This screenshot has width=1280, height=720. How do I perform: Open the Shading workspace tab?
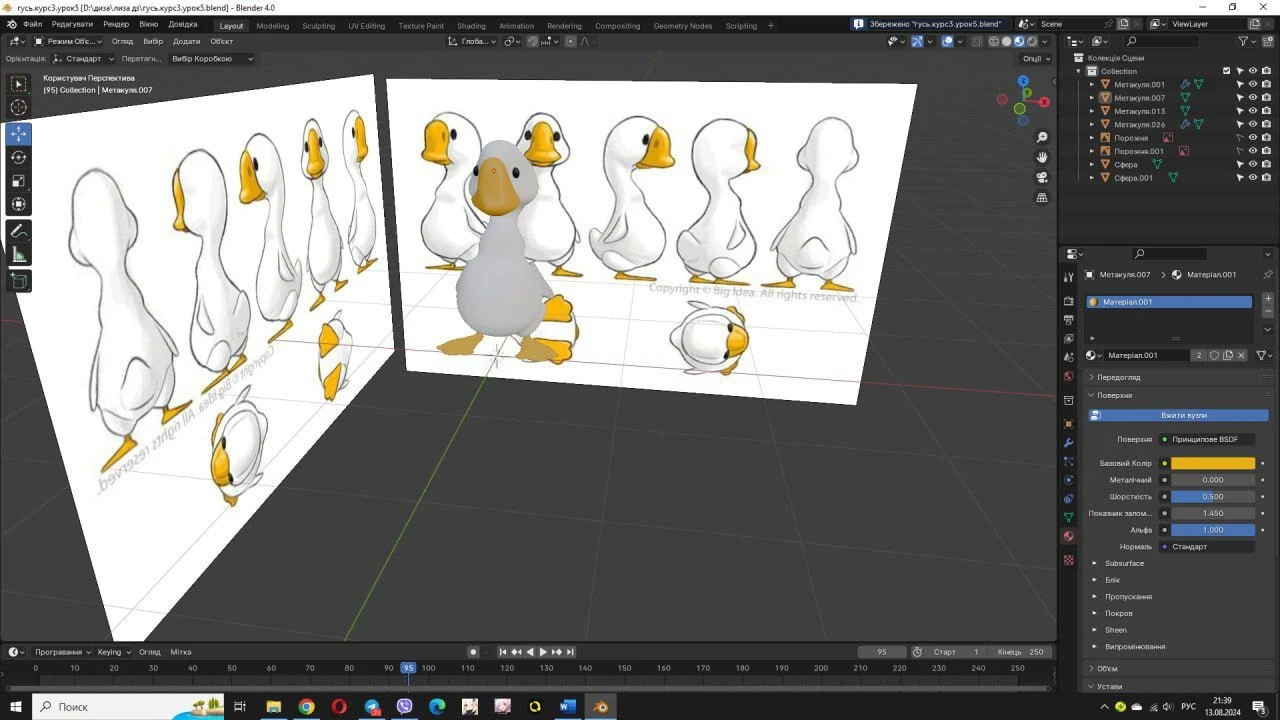(471, 26)
